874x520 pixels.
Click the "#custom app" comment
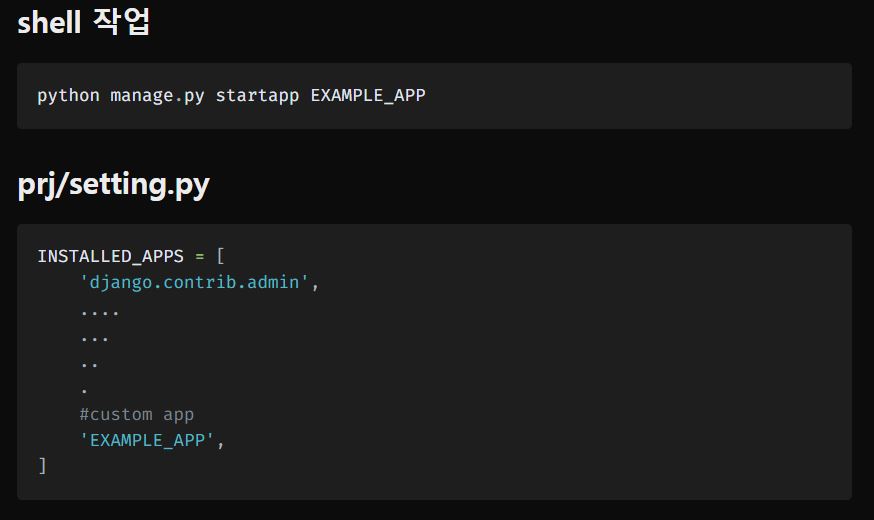[x=137, y=414]
